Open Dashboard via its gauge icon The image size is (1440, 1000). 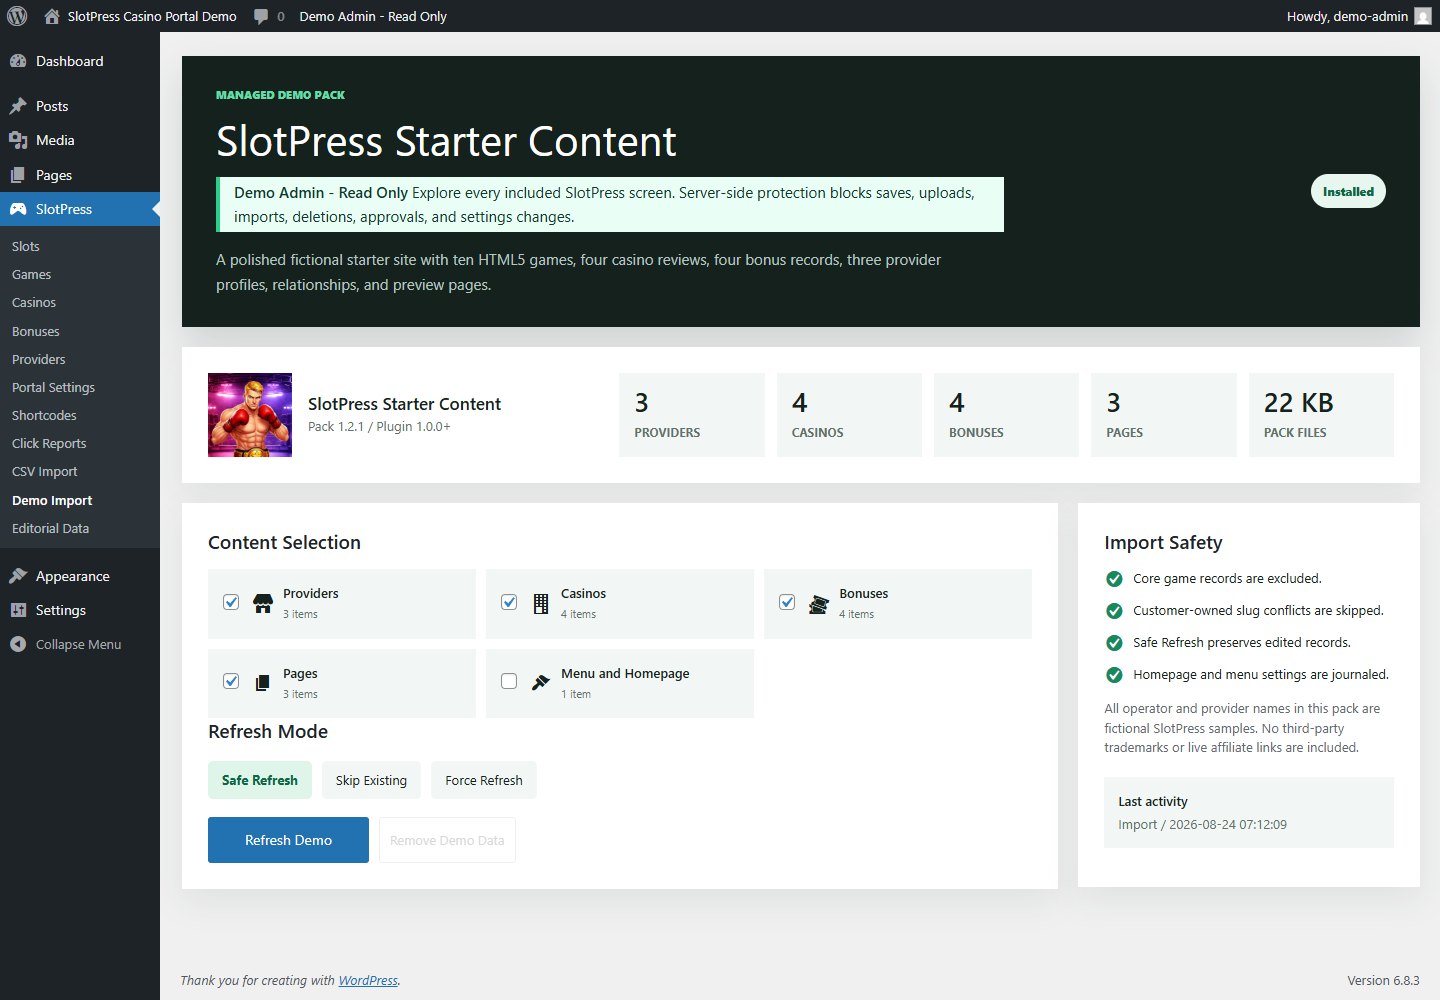[x=18, y=61]
